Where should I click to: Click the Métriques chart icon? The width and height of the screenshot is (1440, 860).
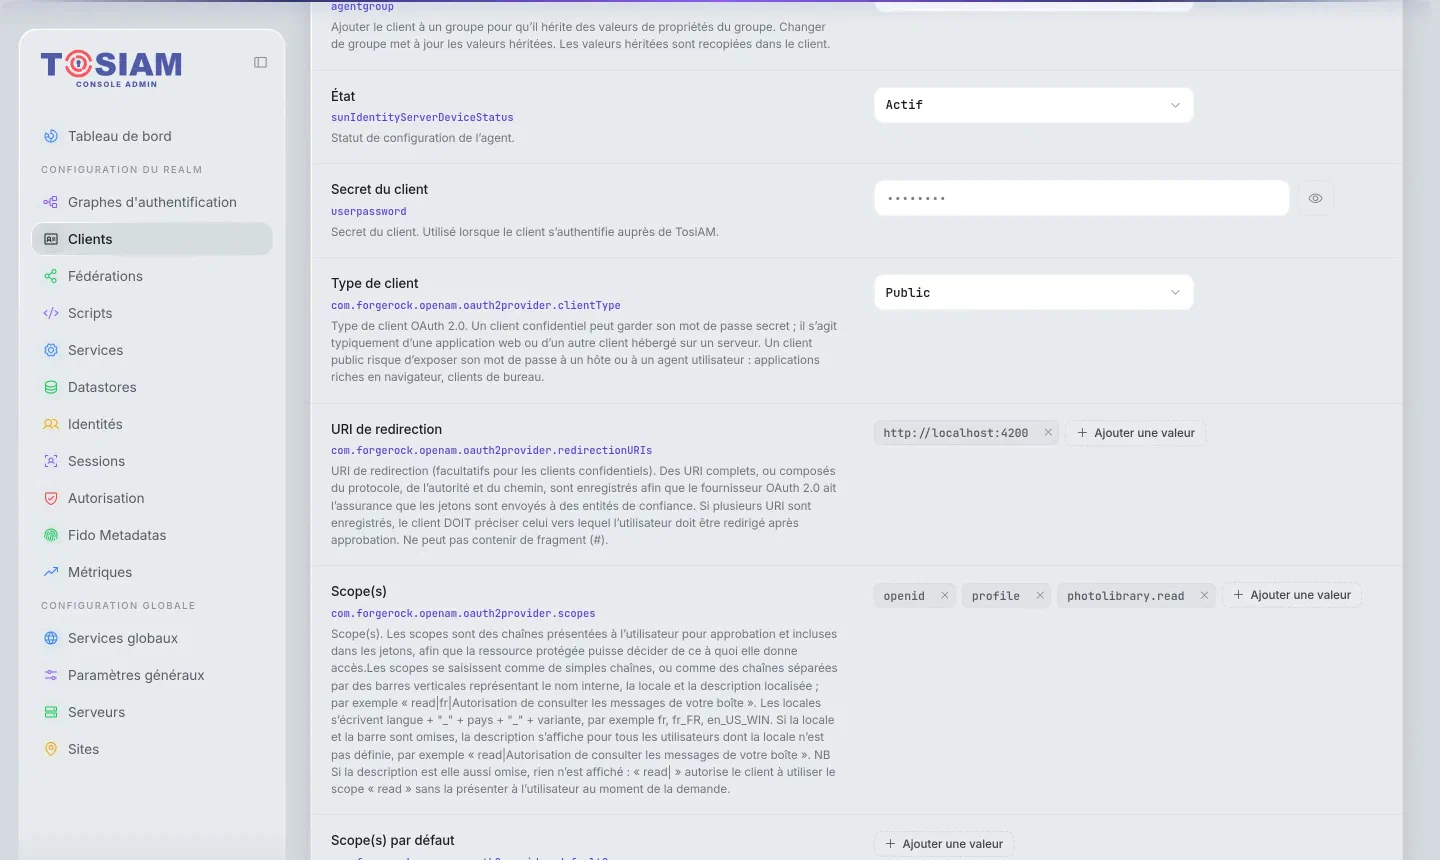click(x=51, y=572)
